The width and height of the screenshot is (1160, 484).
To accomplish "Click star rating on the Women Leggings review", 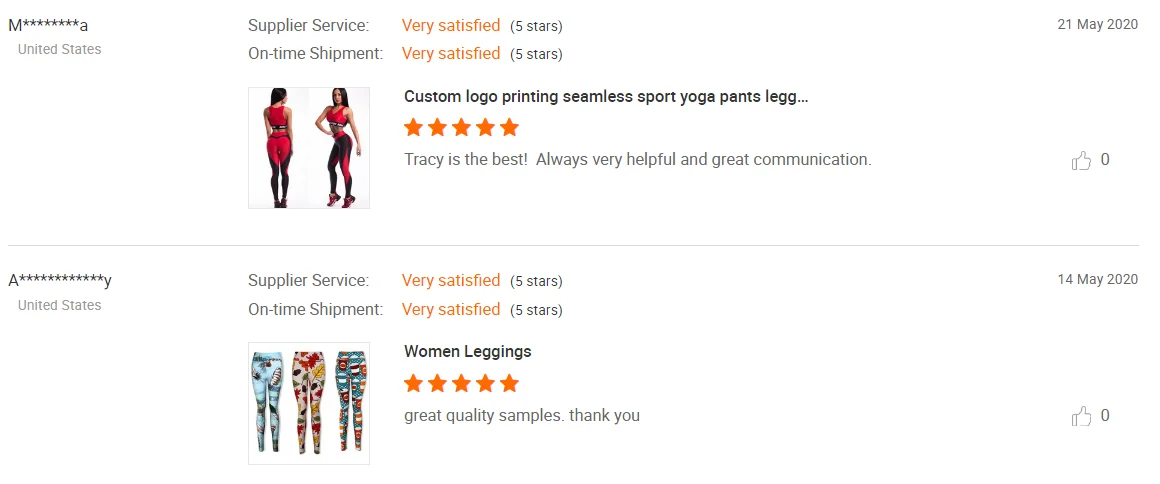I will coord(461,383).
